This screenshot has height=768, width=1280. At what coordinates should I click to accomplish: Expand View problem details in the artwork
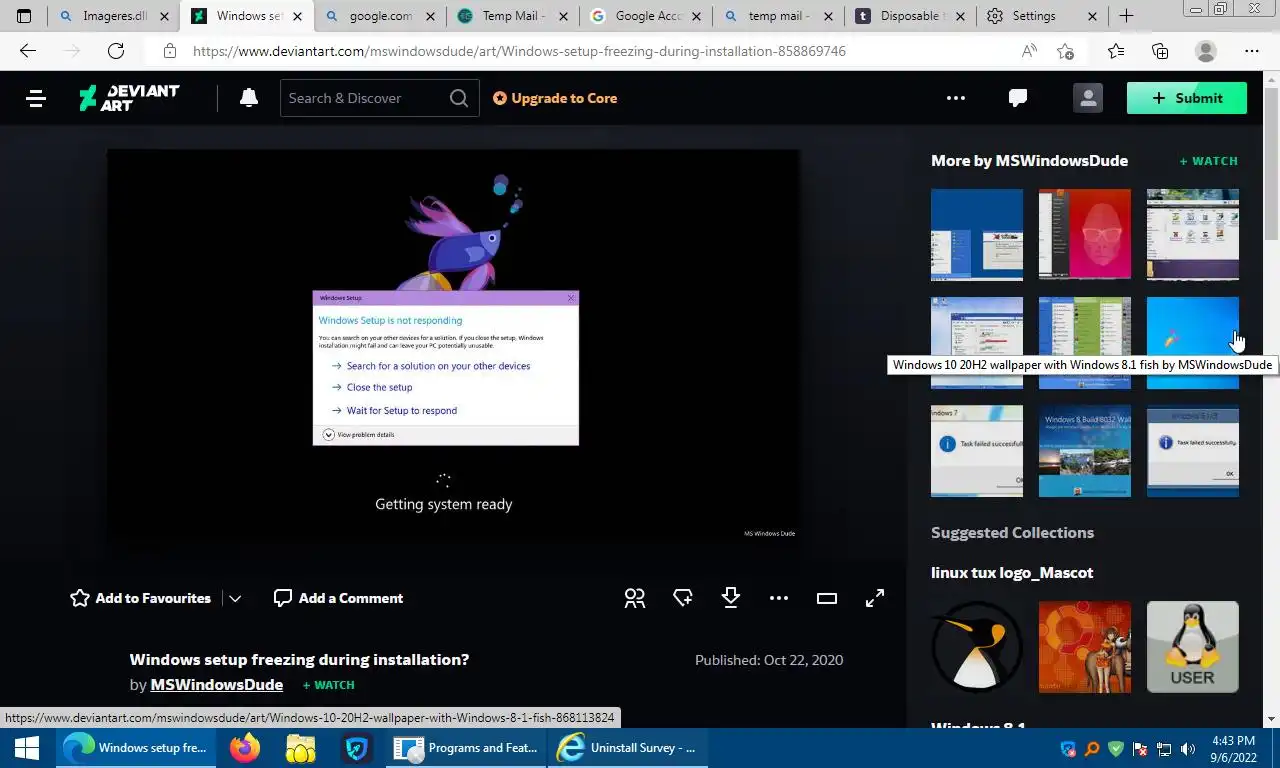point(359,435)
